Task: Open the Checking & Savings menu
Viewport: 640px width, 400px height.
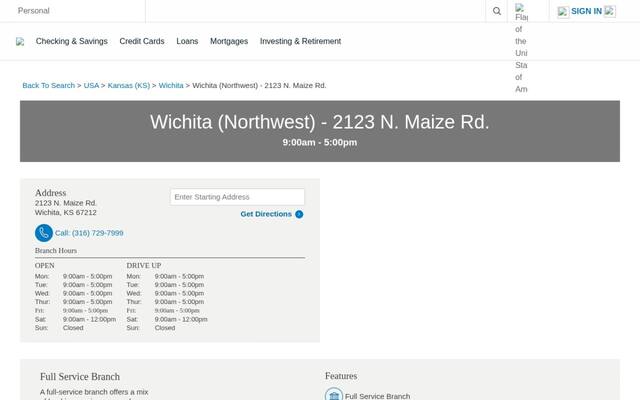Action: 71,41
